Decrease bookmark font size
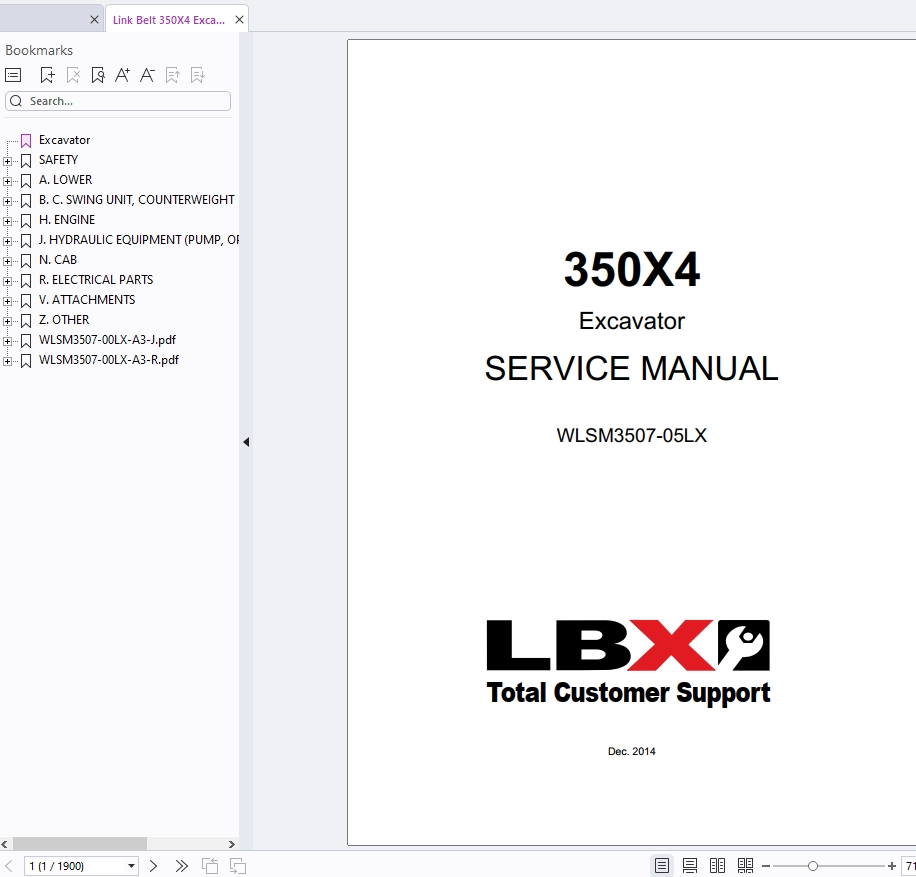Image resolution: width=916 pixels, height=877 pixels. click(147, 75)
